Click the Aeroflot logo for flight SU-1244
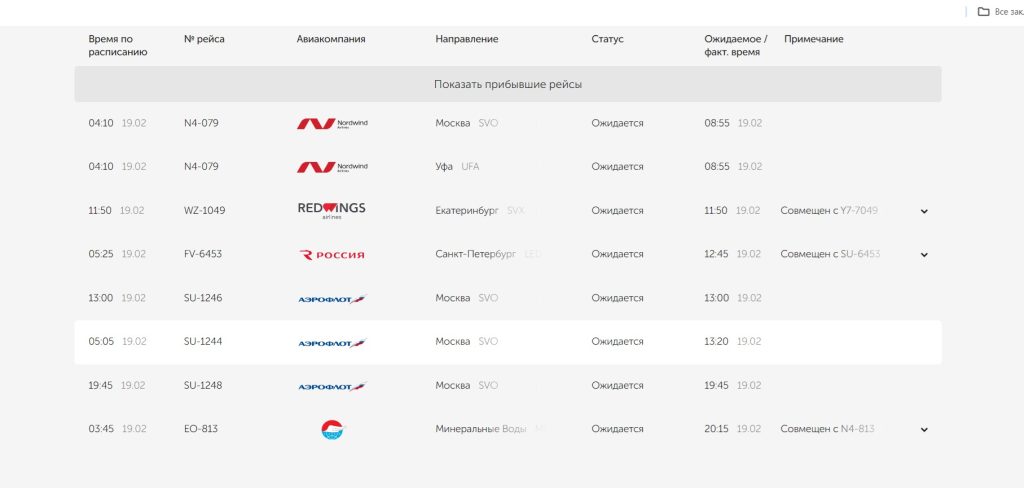The height and width of the screenshot is (488, 1024). pos(332,342)
